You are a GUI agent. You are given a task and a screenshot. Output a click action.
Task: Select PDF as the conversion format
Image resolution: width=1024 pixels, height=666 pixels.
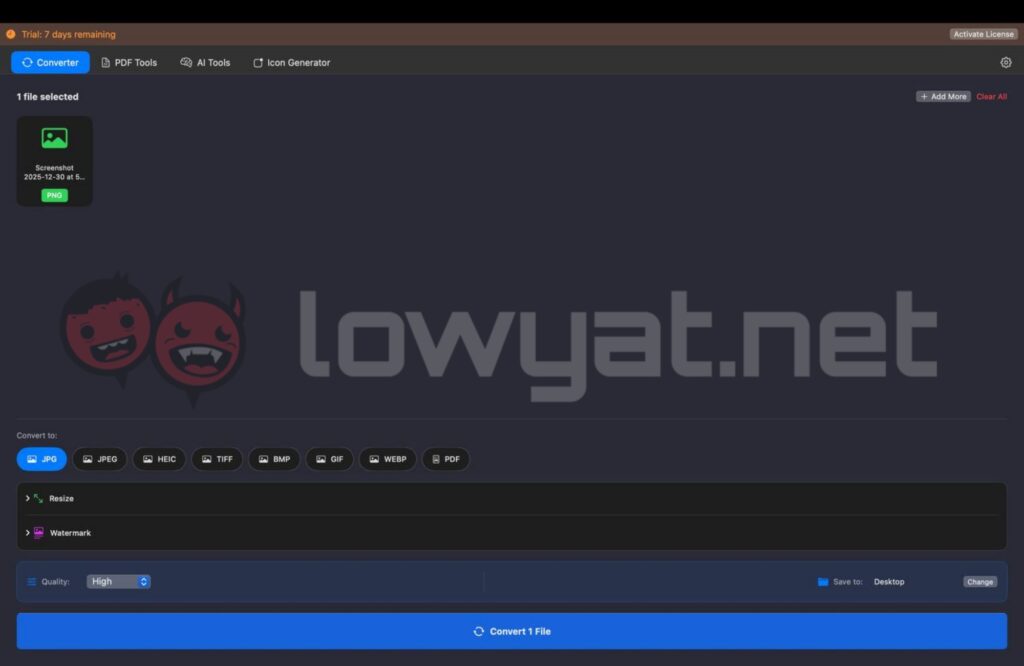446,459
